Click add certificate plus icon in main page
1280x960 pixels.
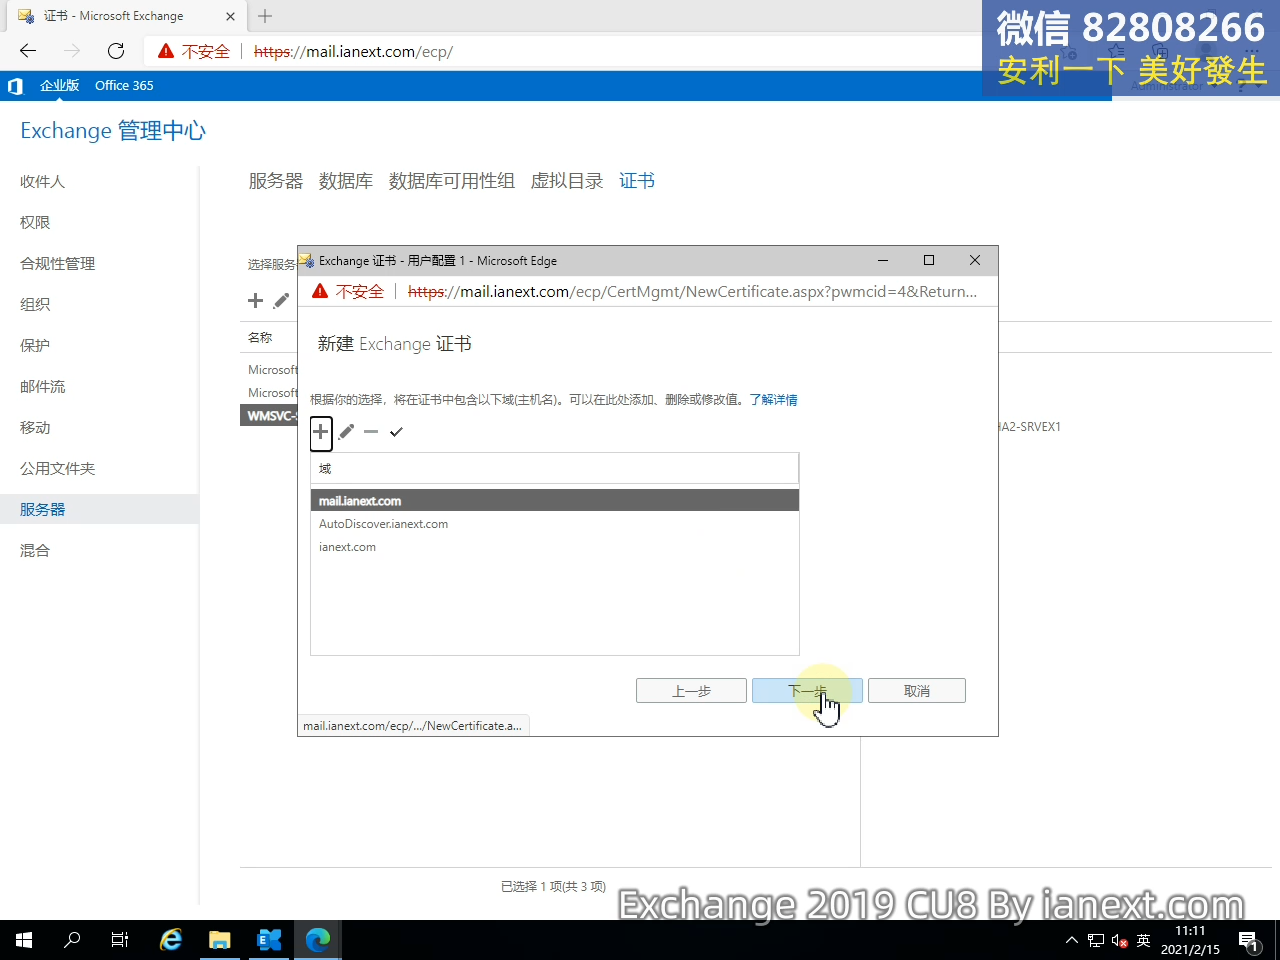pyautogui.click(x=255, y=300)
